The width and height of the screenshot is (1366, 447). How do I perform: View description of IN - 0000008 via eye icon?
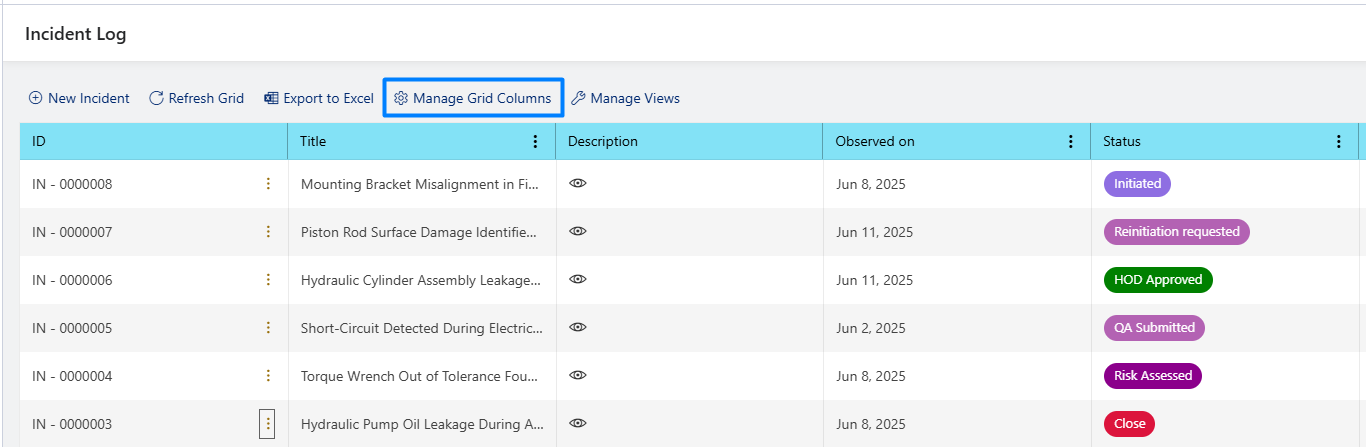(x=577, y=183)
